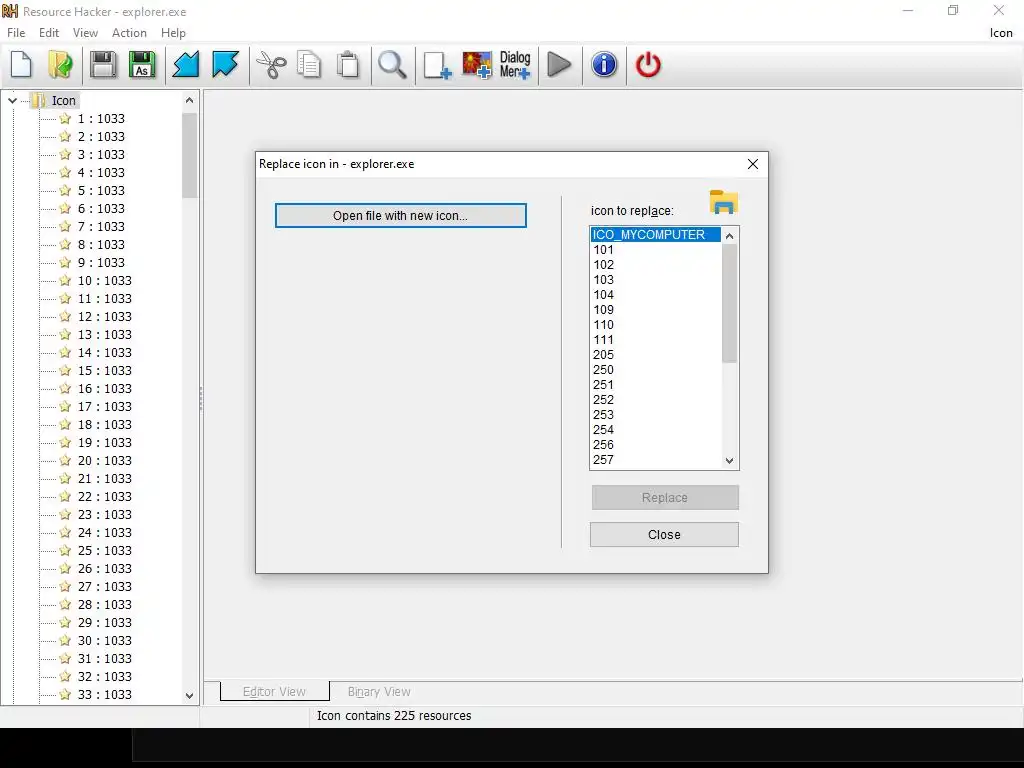
Task: Click the Close button in dialog
Action: (664, 535)
